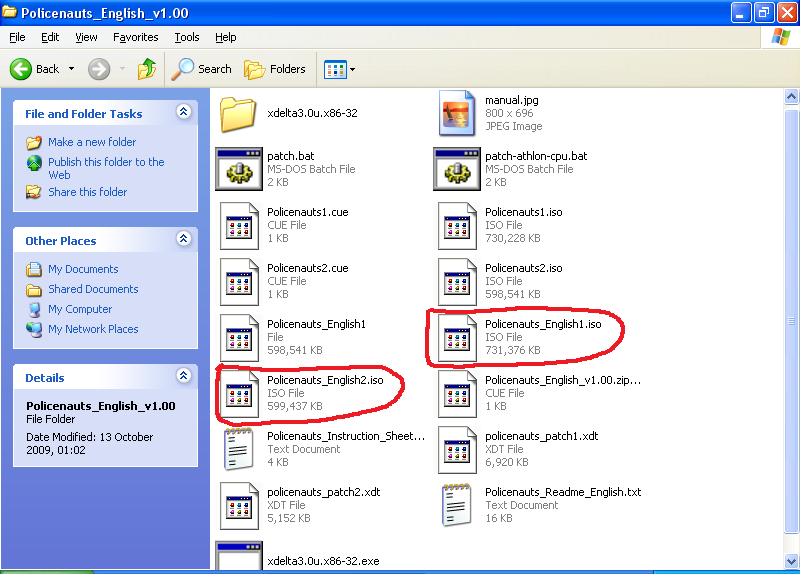Open the Back button history dropdown arrow
This screenshot has width=800, height=574.
(71, 69)
